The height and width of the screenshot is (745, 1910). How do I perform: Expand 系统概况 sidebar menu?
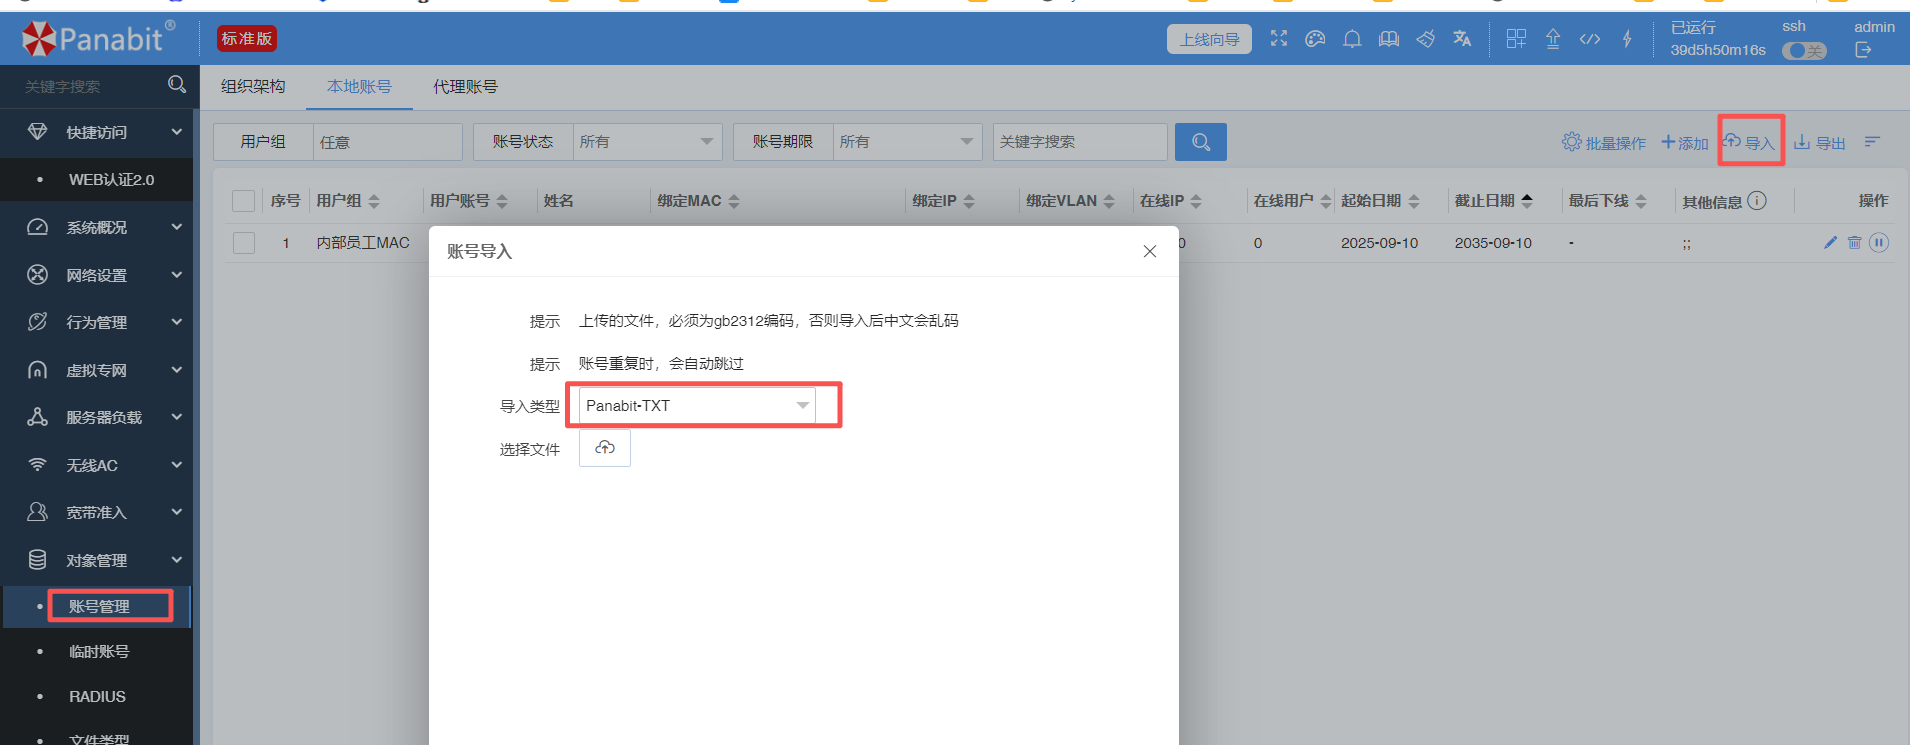(x=96, y=227)
